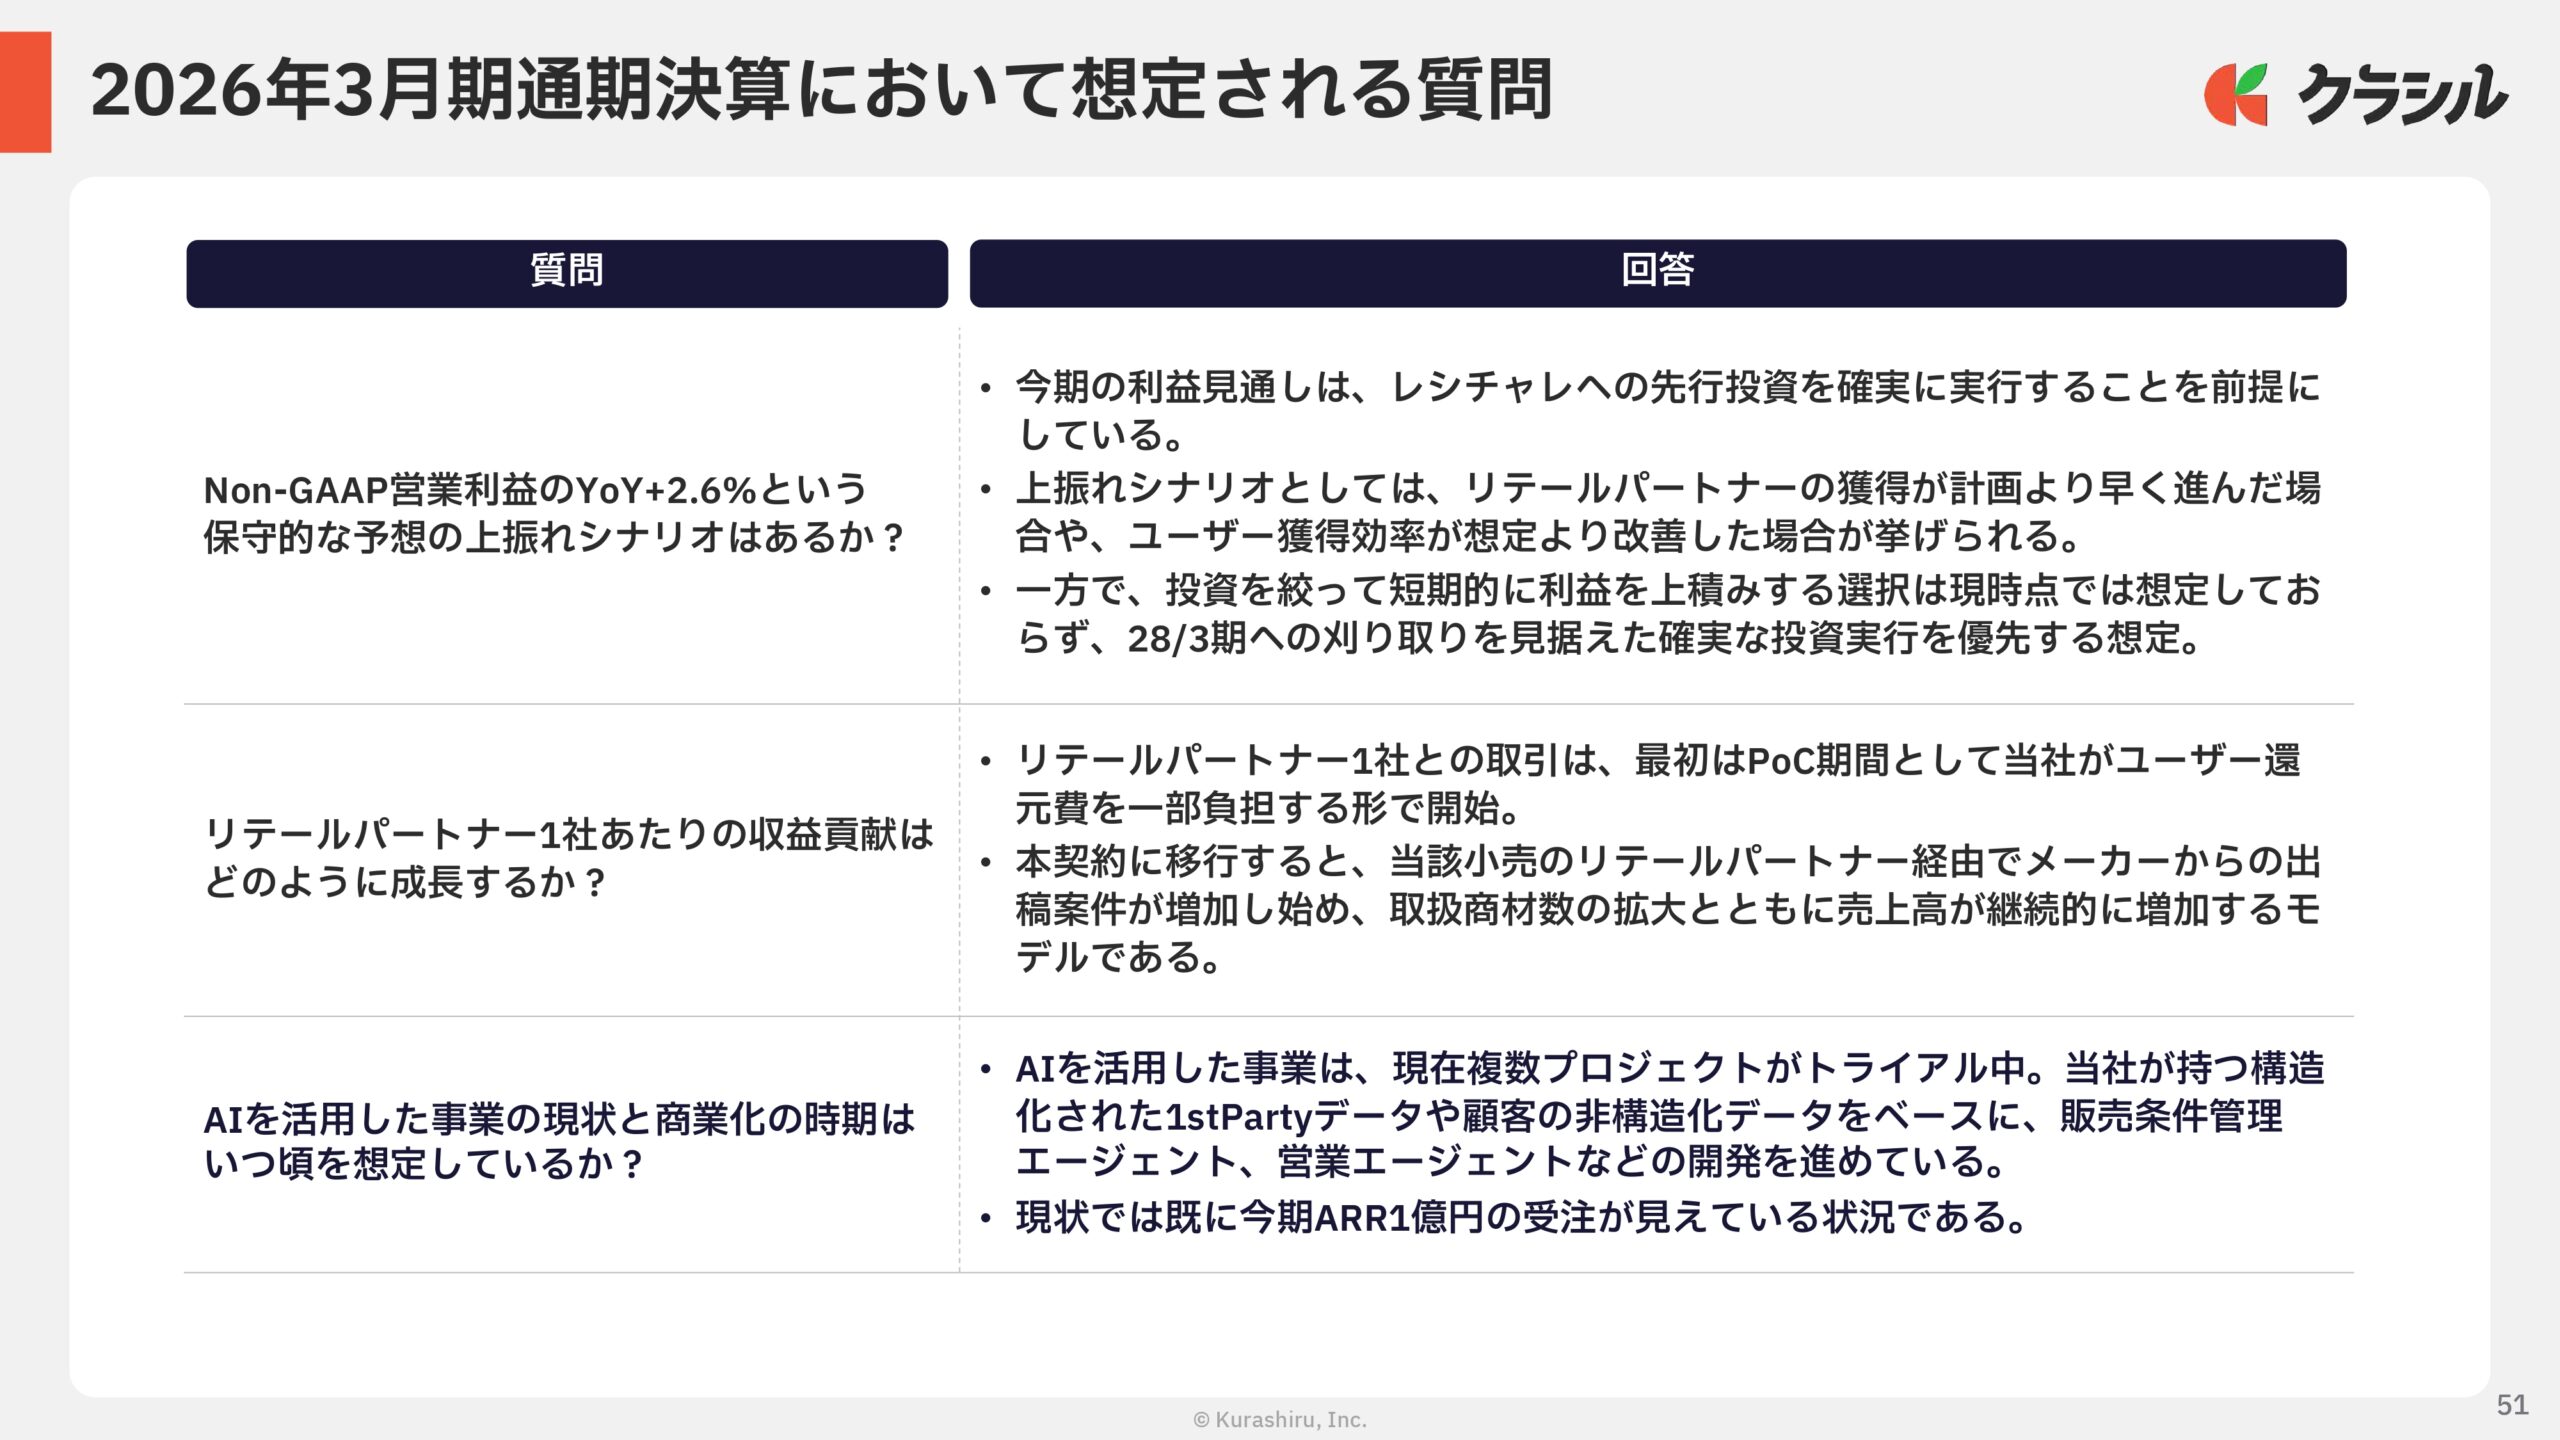Click the '© Kurashiru, Inc.' footer text
The width and height of the screenshot is (2560, 1440).
point(1280,1419)
